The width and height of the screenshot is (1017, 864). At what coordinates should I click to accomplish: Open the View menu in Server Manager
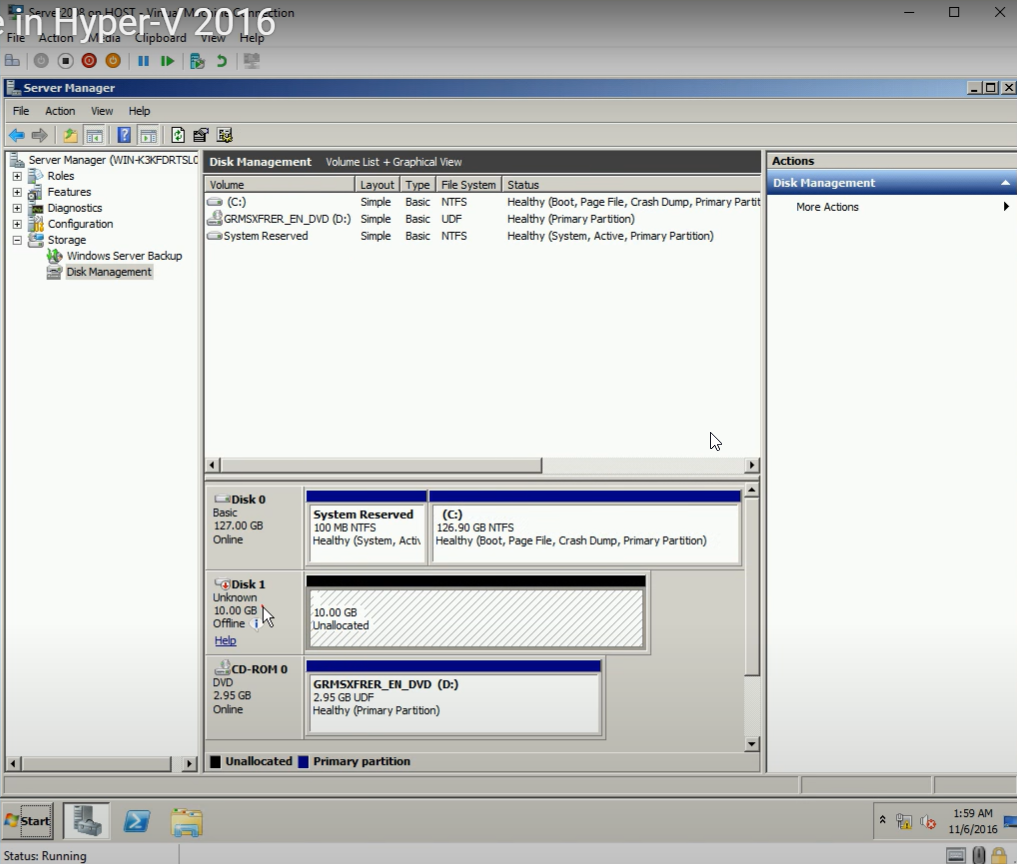tap(102, 111)
